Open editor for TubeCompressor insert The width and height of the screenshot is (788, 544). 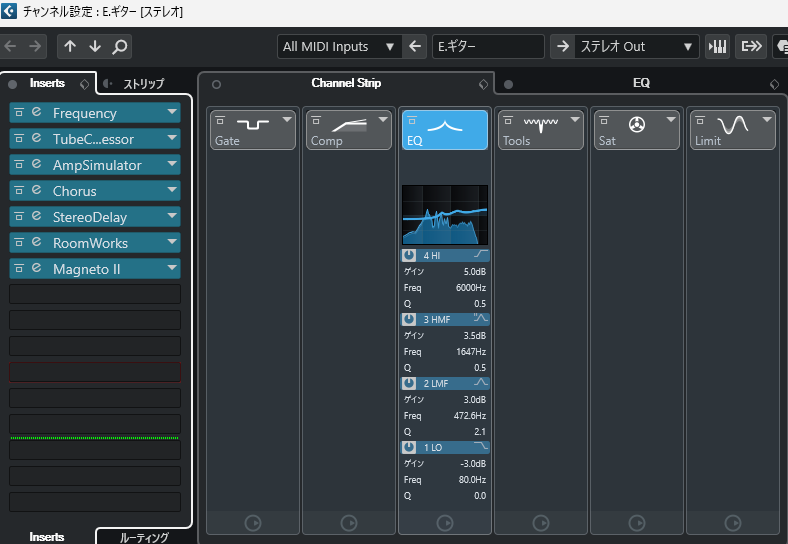coord(37,138)
